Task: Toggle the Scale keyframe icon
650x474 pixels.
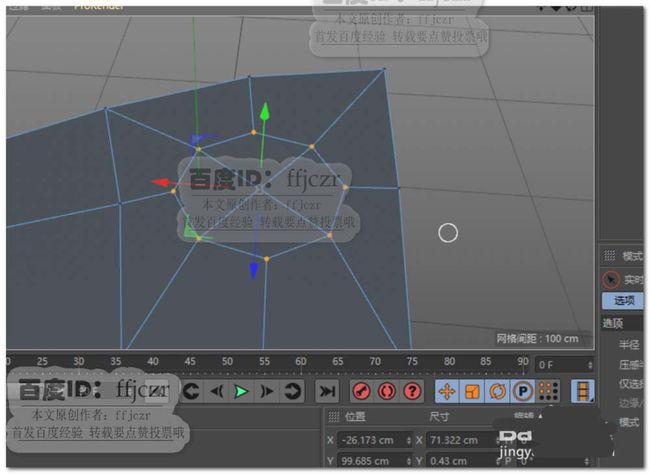Action: point(472,391)
